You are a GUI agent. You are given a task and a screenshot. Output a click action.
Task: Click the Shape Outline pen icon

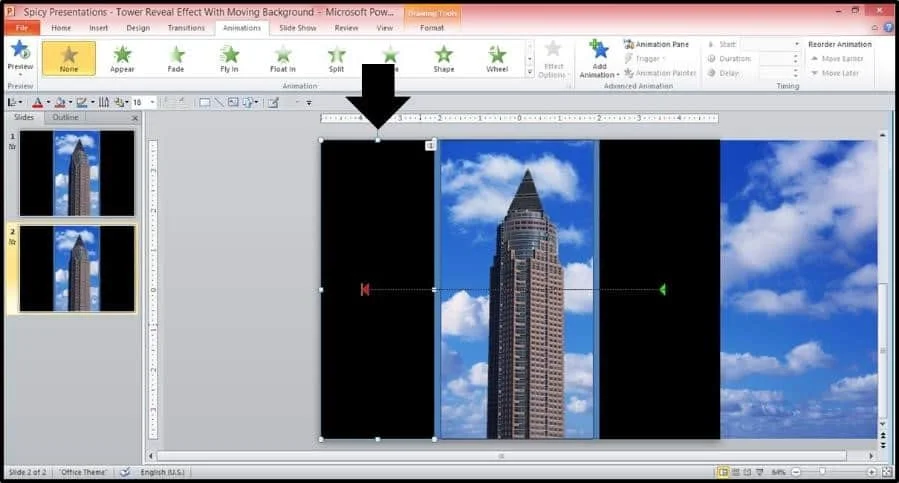tap(81, 102)
